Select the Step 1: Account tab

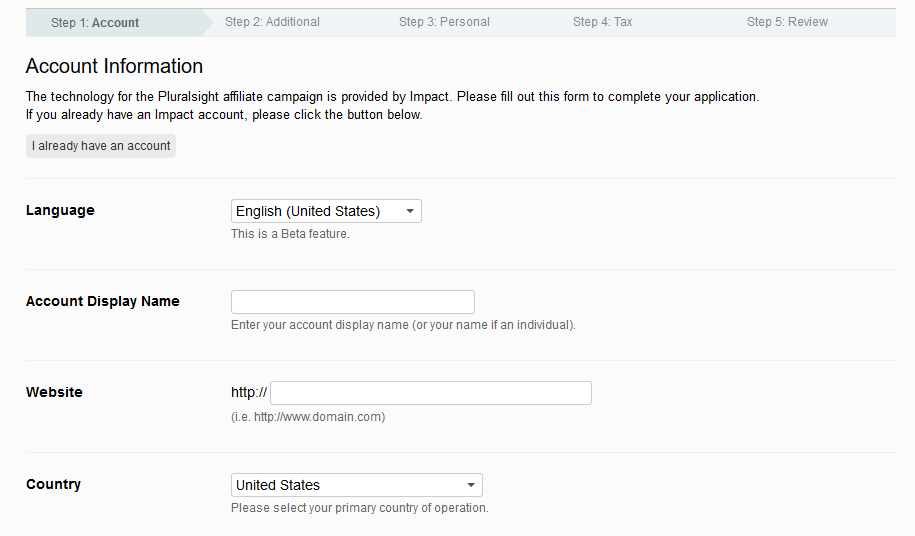pos(95,22)
